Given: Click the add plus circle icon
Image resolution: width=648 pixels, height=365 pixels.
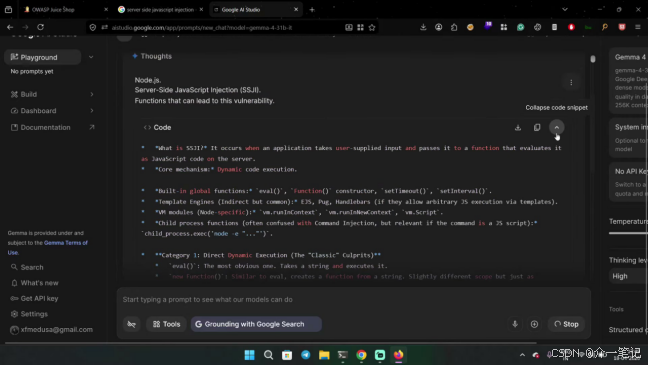Looking at the screenshot, I should pos(534,324).
